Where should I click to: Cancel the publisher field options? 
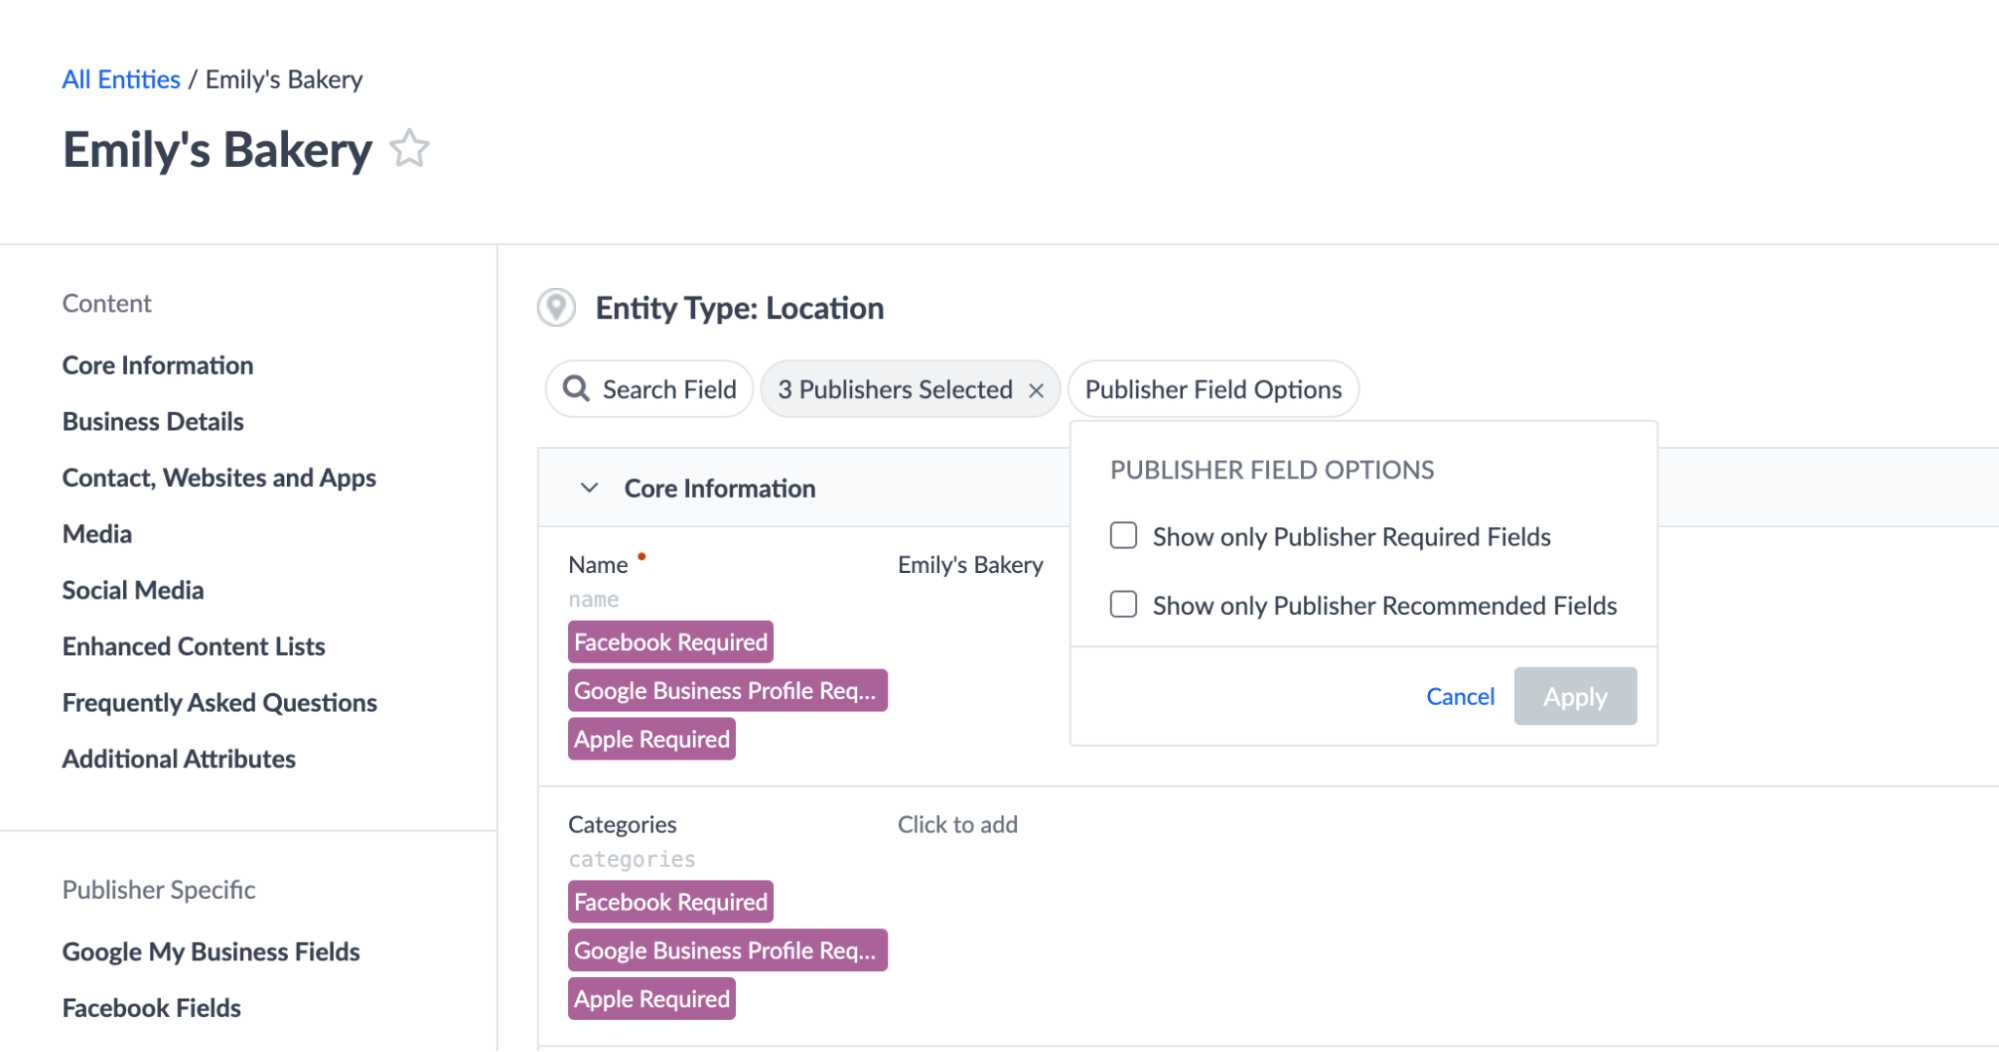1460,696
